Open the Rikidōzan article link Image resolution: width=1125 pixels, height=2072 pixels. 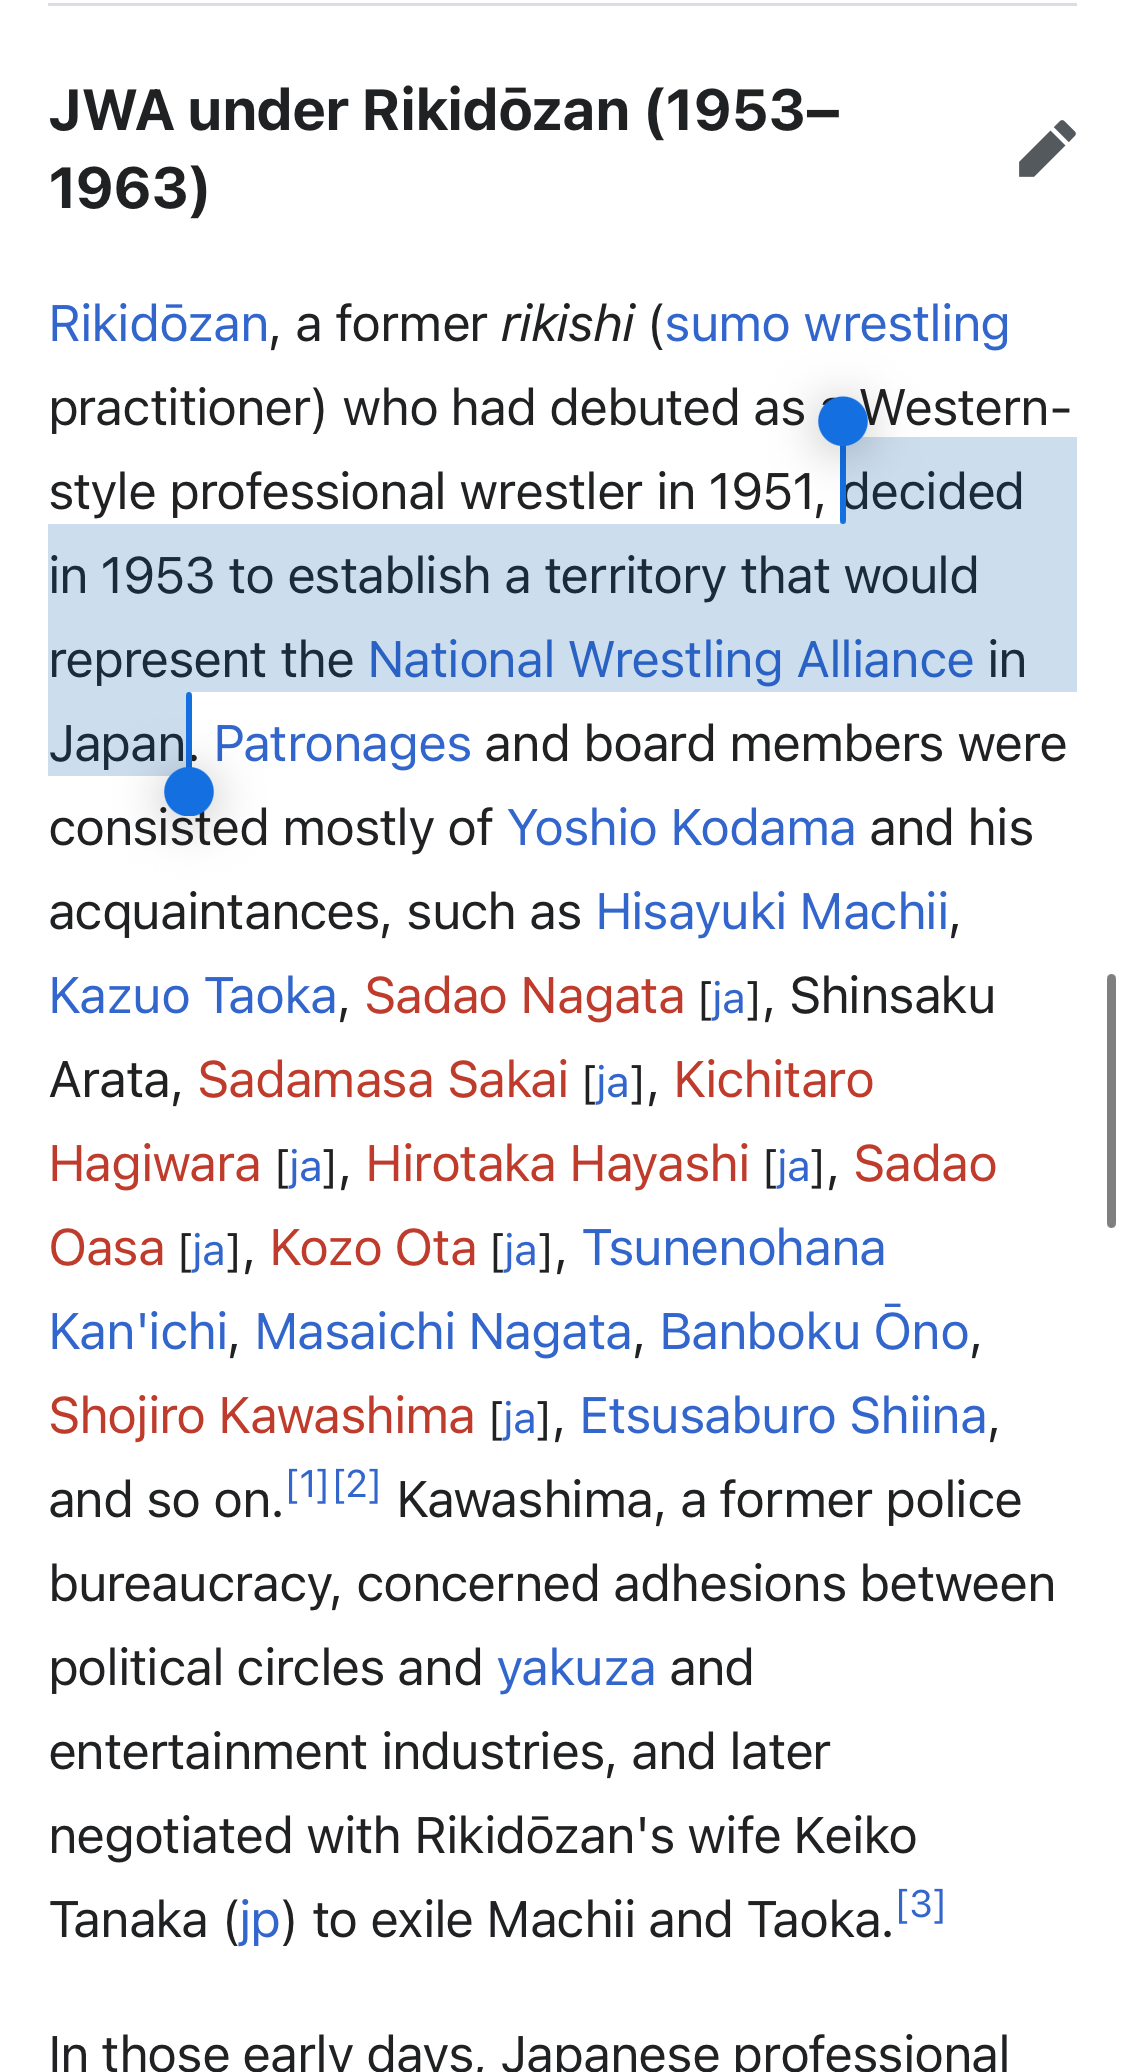pyautogui.click(x=159, y=325)
